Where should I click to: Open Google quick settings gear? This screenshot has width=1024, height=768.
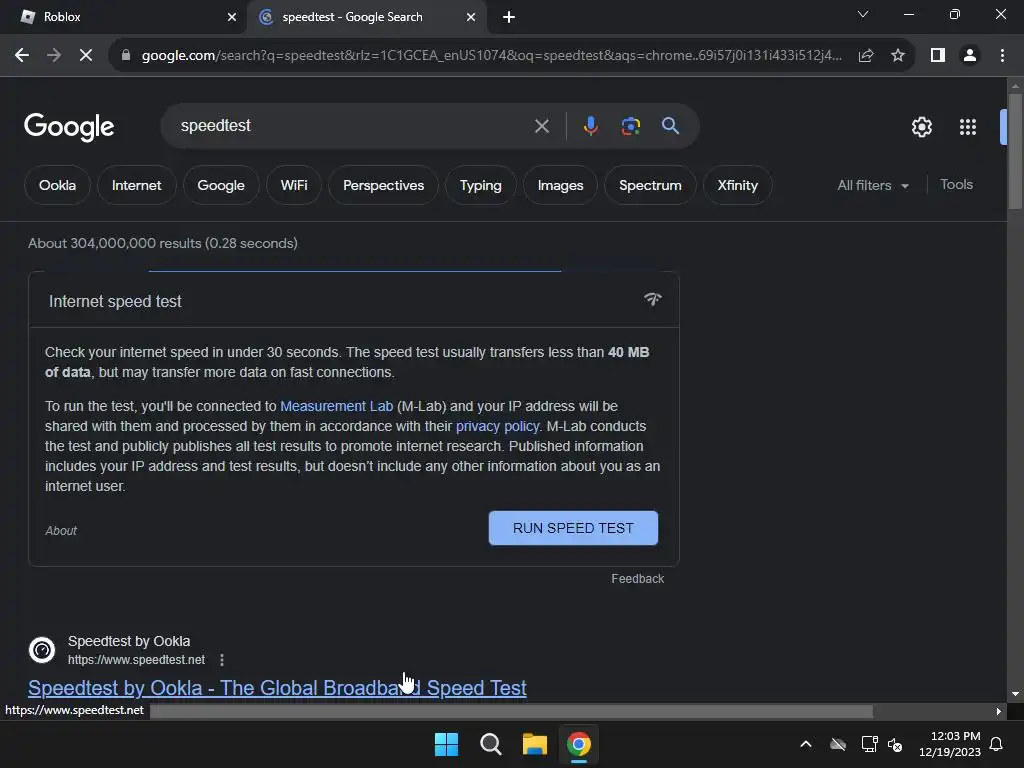click(x=921, y=127)
